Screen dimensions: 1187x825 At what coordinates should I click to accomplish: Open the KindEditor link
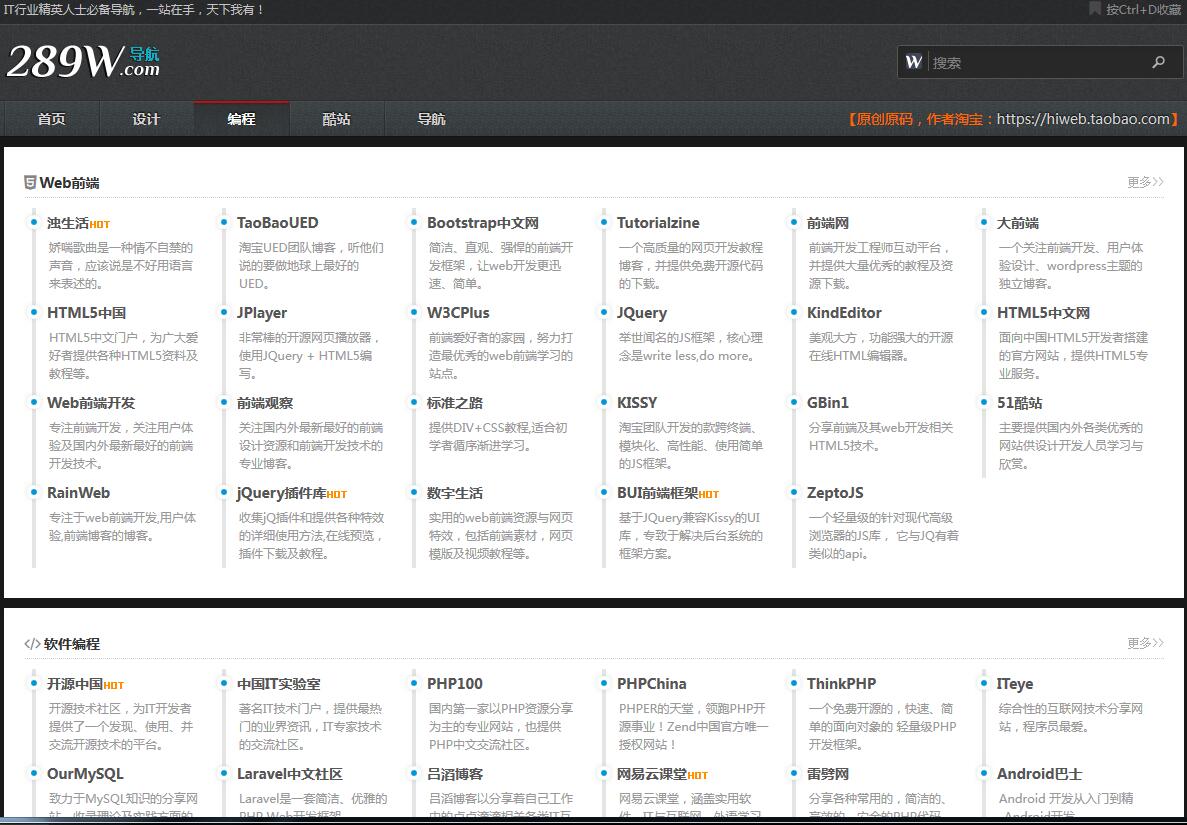(844, 313)
